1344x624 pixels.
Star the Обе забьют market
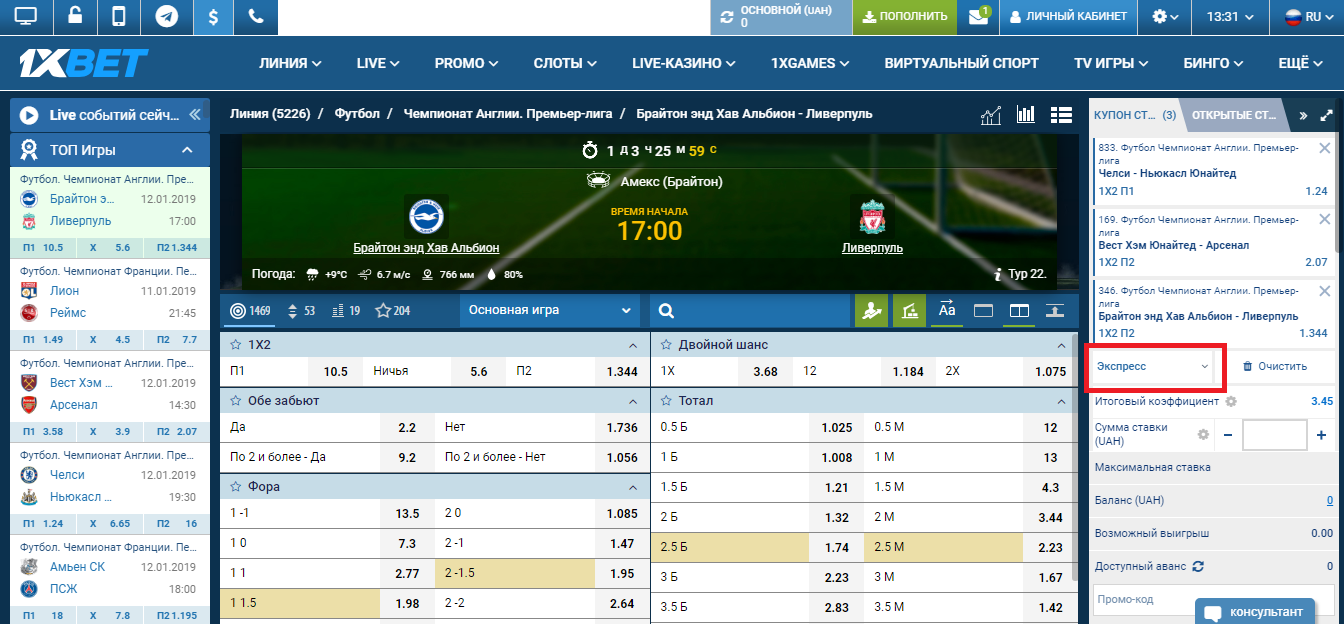coord(236,400)
